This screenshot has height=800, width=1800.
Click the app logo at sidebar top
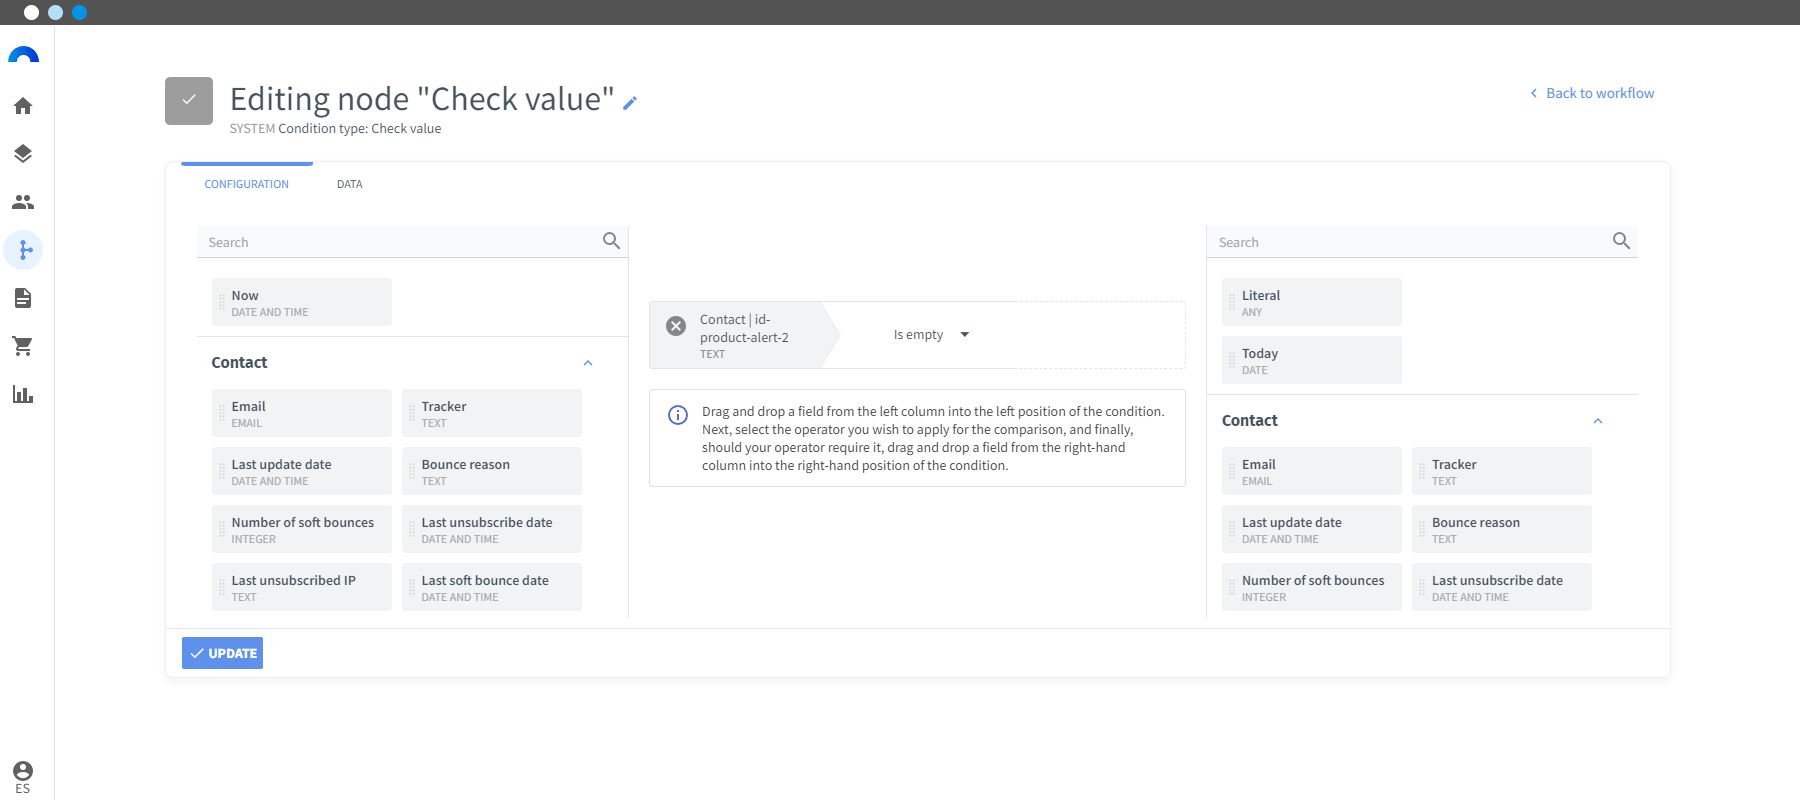tap(23, 55)
